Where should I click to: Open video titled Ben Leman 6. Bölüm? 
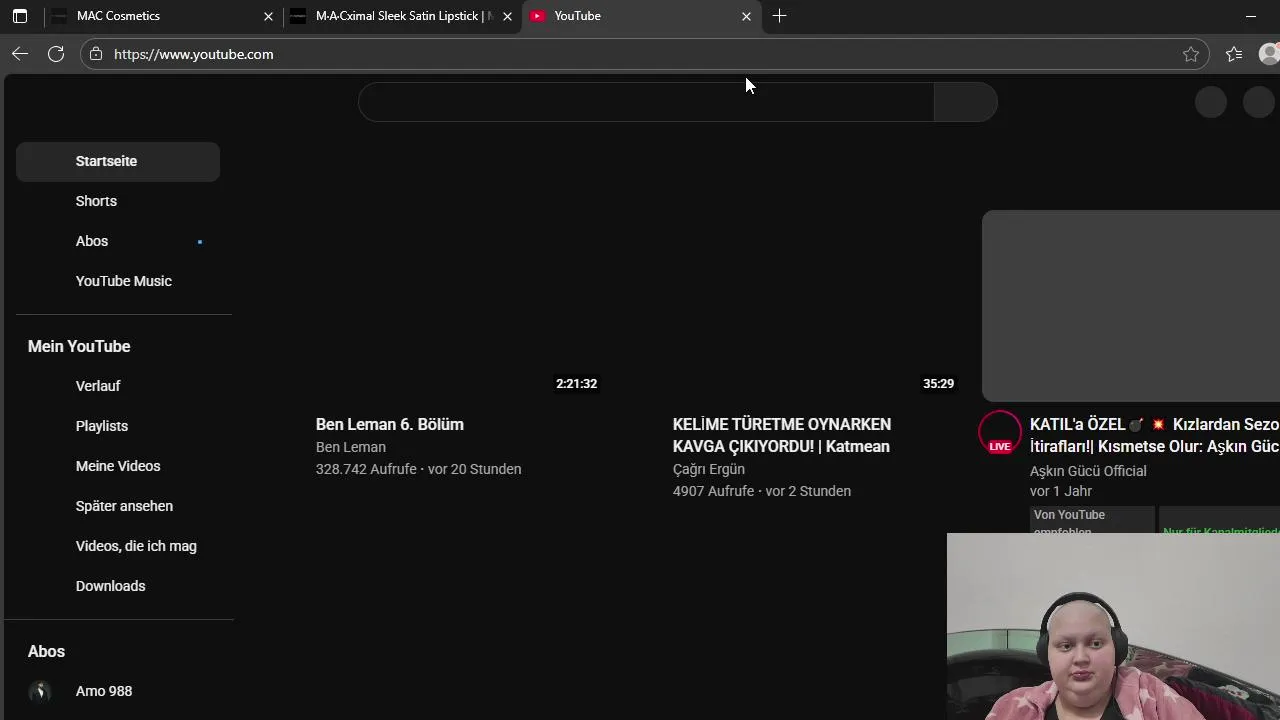(x=390, y=424)
